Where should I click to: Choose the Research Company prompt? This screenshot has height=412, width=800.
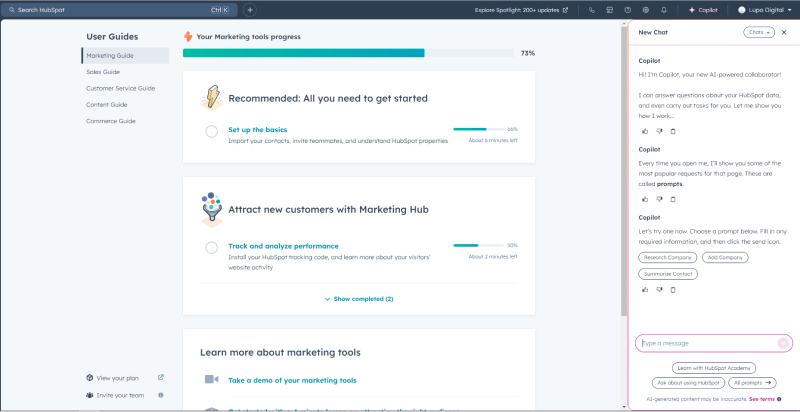[x=668, y=258]
